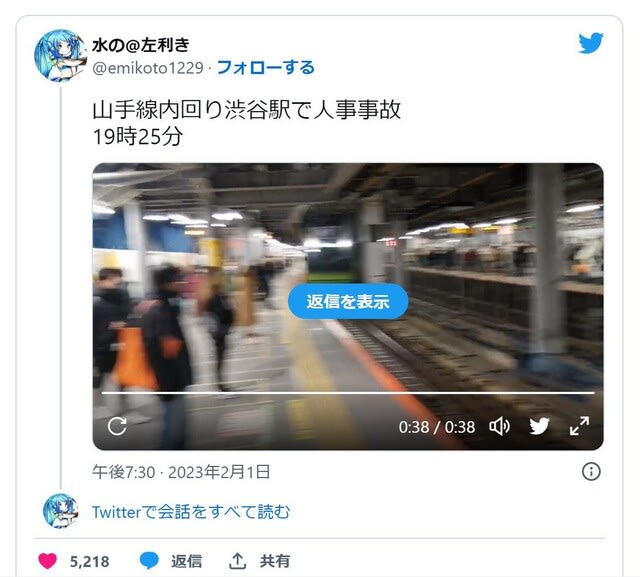
Task: Click the 返信を表示 button on the video
Action: [348, 302]
